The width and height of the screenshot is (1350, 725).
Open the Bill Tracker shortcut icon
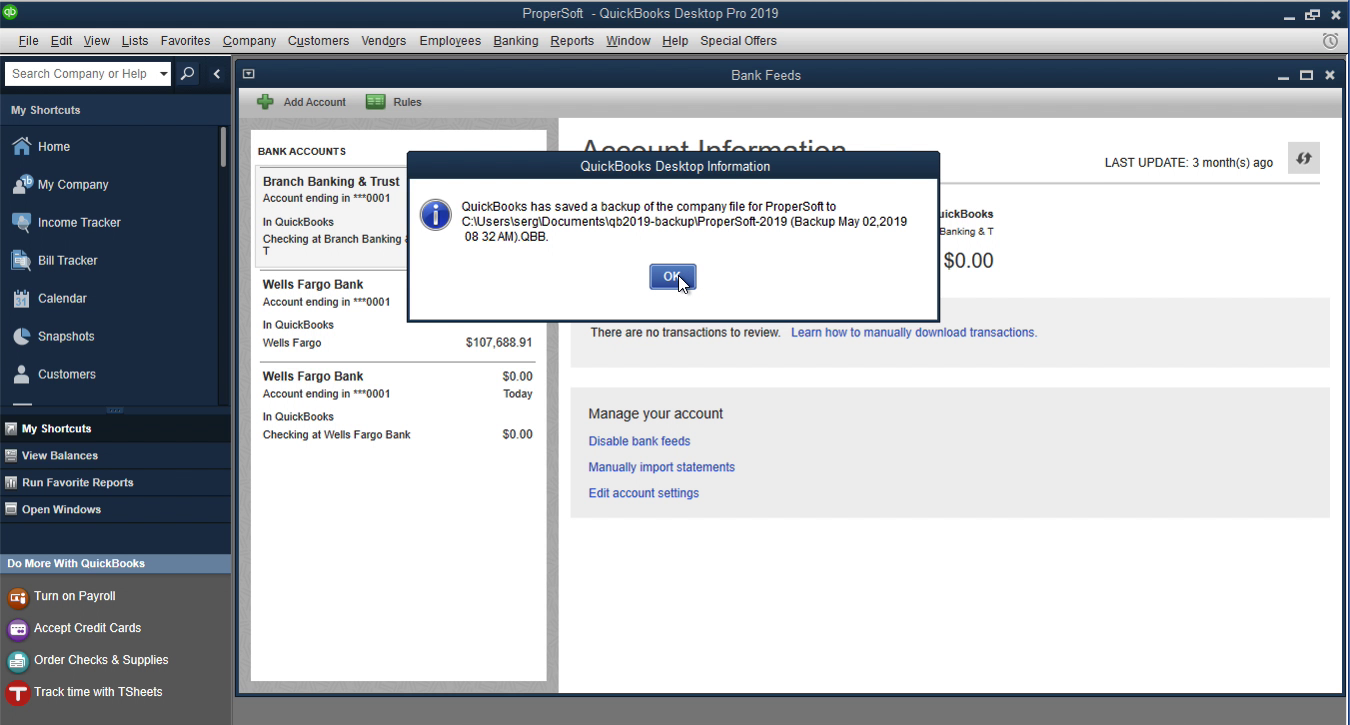click(21, 260)
